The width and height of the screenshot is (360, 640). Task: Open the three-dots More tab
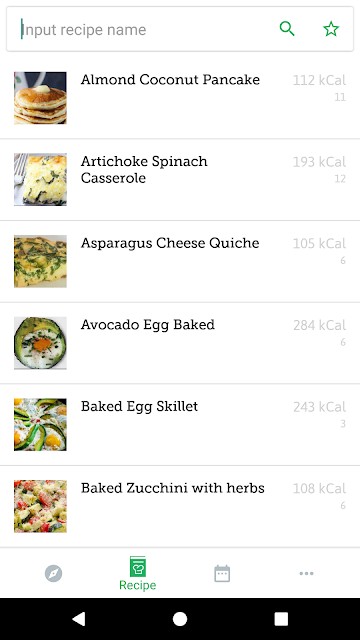[x=306, y=573]
